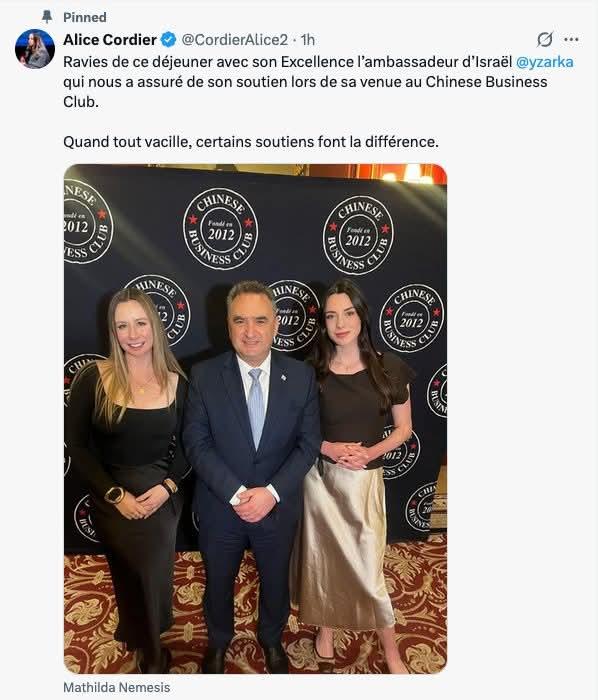This screenshot has height=700, width=598.
Task: Click the Alice Cordier display name
Action: 110,40
